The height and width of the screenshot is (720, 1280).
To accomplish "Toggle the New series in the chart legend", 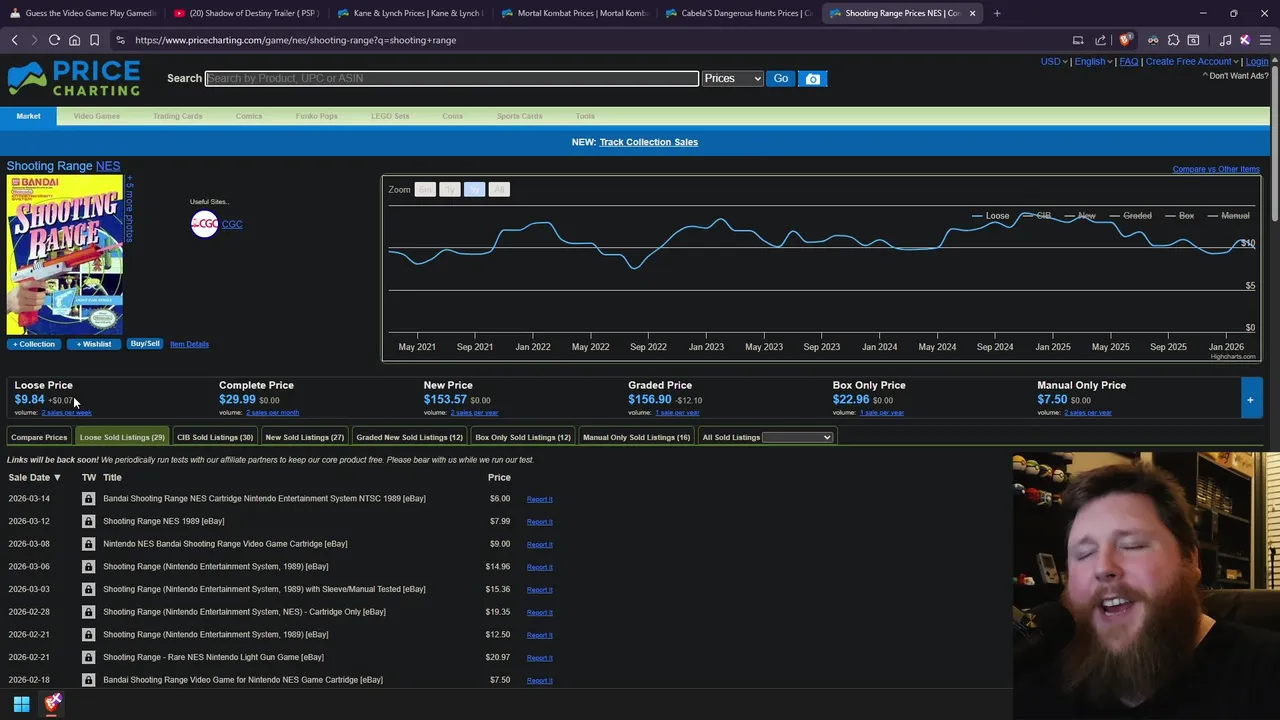I will (1081, 216).
